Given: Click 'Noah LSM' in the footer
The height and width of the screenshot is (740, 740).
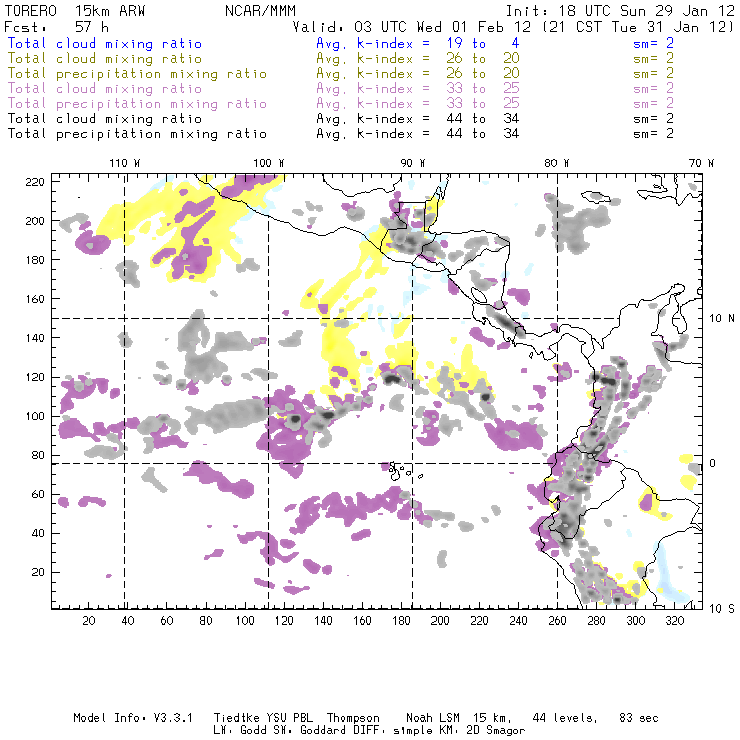Looking at the screenshot, I should click(x=433, y=718).
